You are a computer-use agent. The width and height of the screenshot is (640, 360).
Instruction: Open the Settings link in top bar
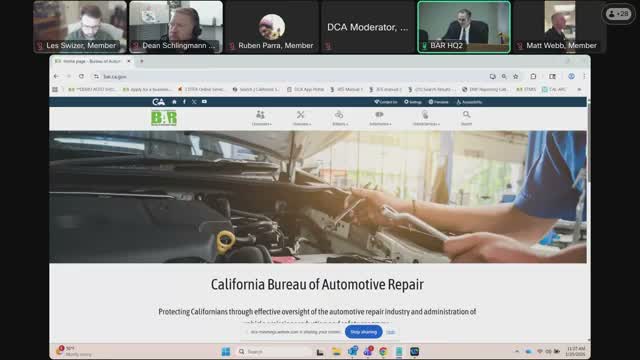(413, 102)
